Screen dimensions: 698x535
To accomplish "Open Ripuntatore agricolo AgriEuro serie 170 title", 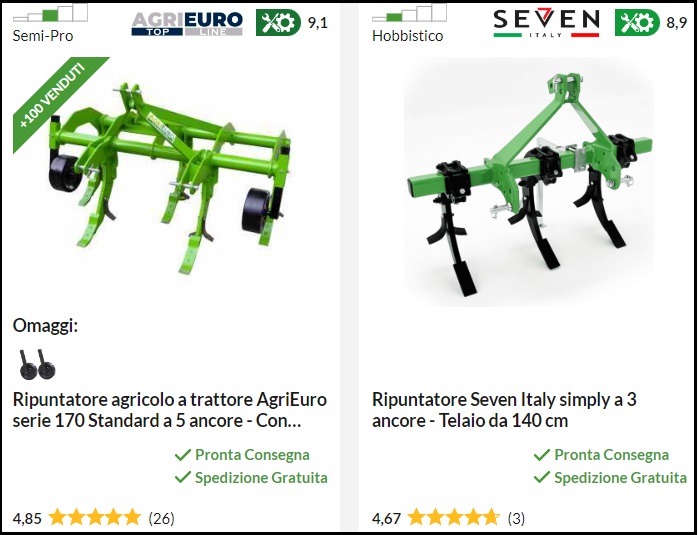I will (170, 410).
